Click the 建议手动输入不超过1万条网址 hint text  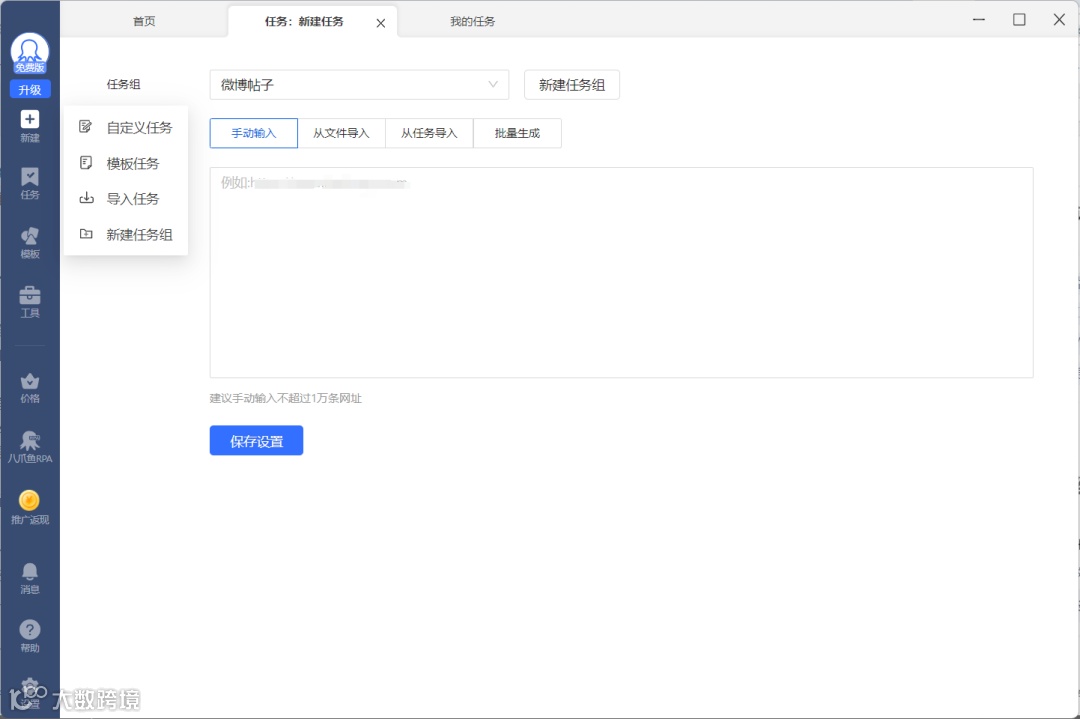(x=286, y=398)
